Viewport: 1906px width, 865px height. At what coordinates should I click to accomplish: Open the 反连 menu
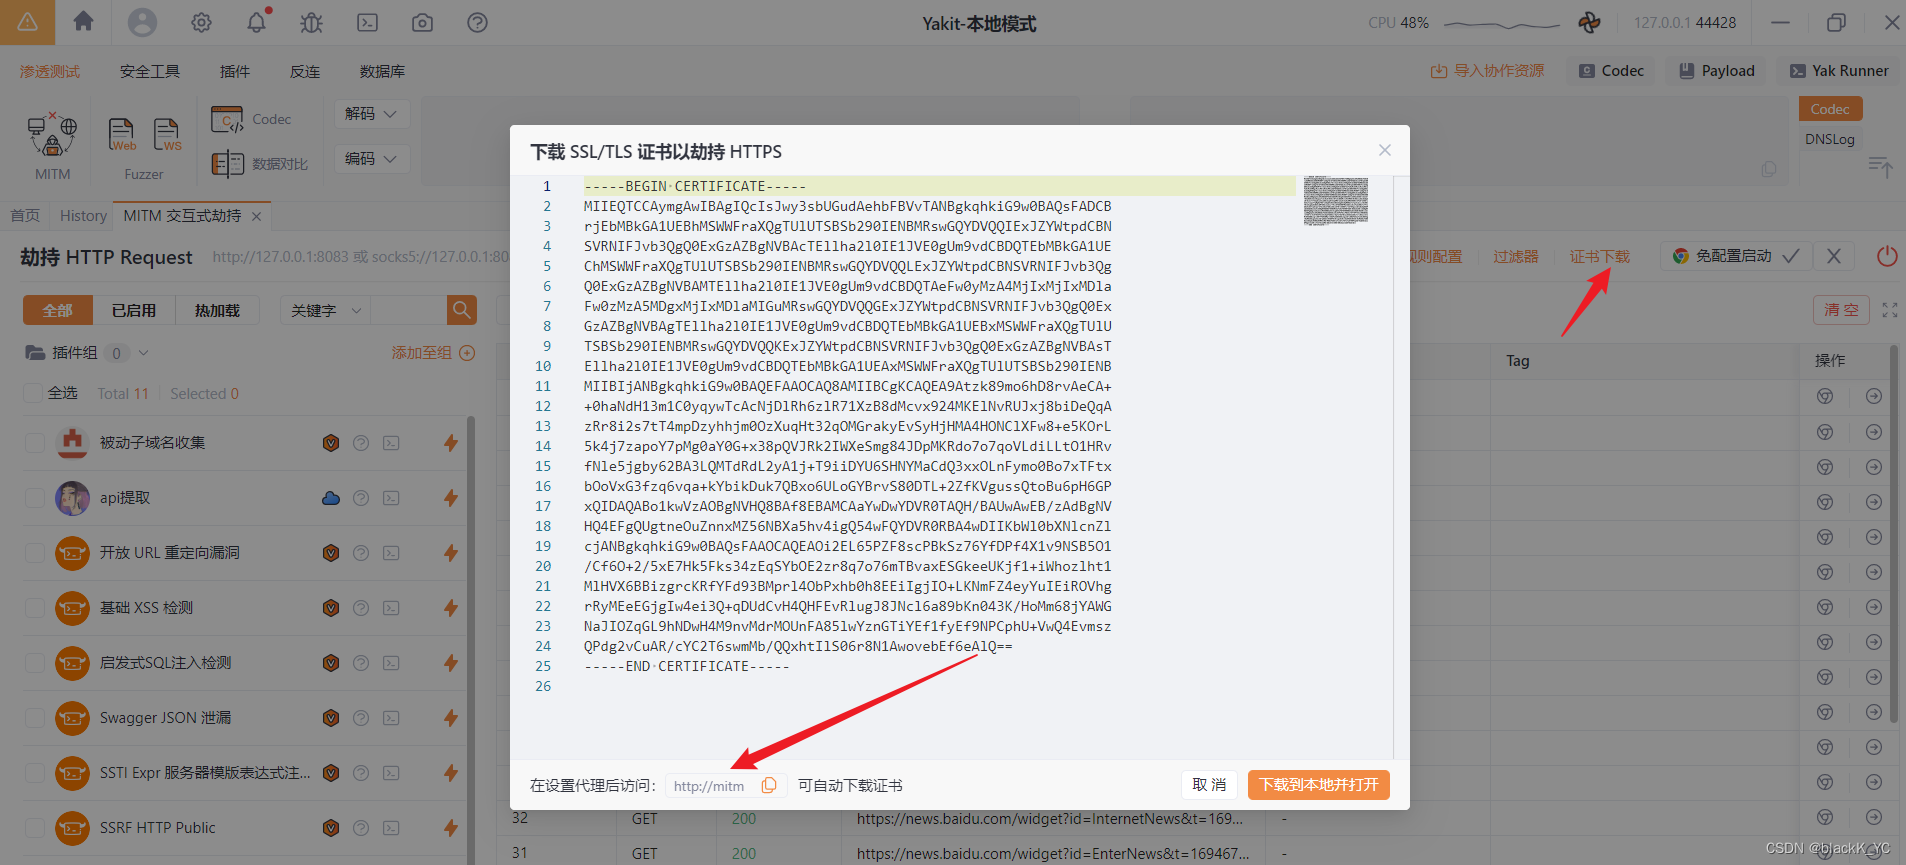tap(305, 71)
